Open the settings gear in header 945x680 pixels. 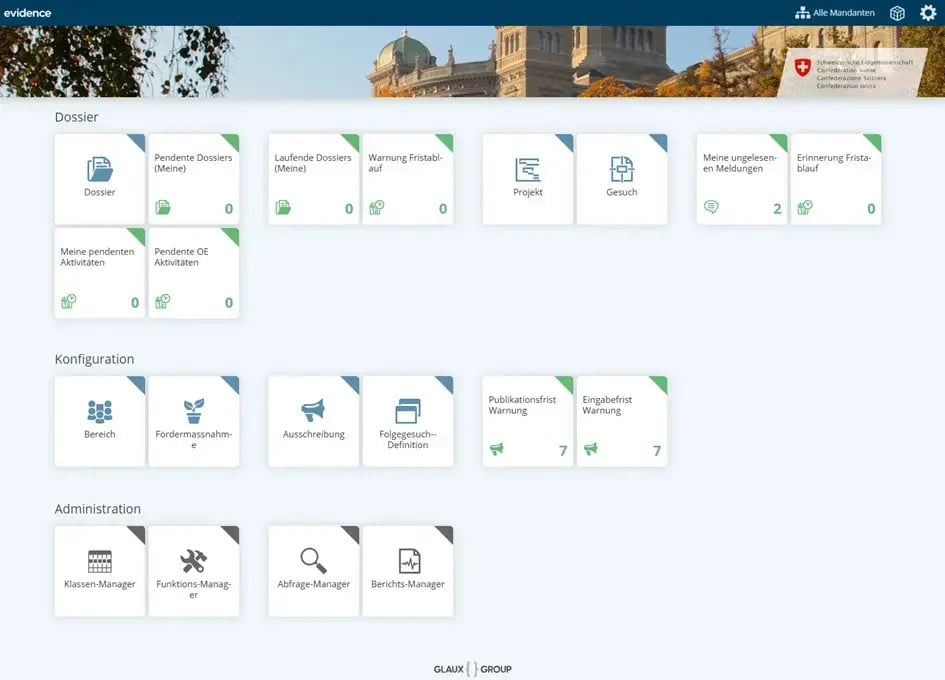click(928, 13)
